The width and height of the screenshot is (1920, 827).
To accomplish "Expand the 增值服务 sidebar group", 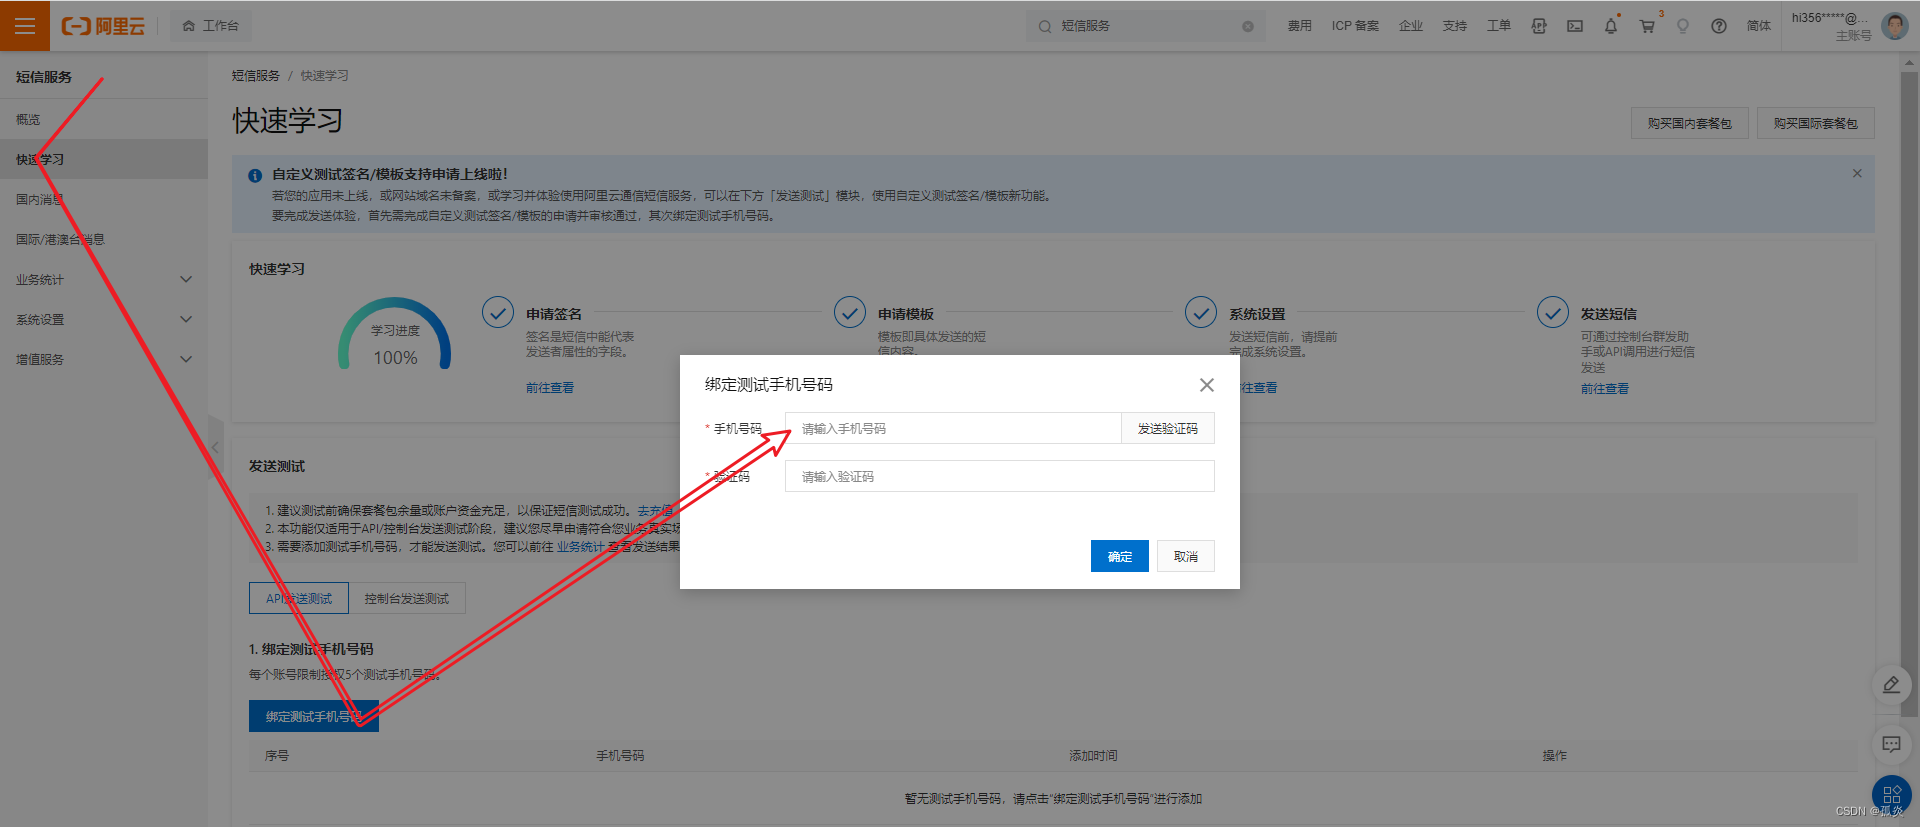I will pos(104,359).
